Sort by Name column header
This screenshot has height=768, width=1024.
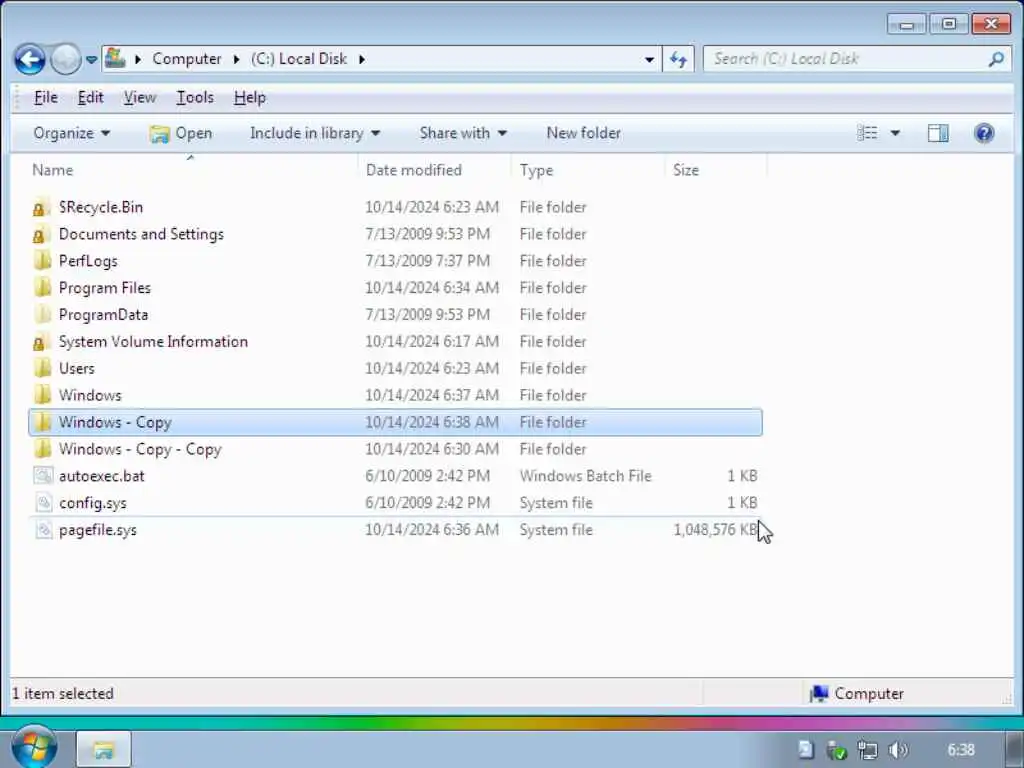coord(53,170)
